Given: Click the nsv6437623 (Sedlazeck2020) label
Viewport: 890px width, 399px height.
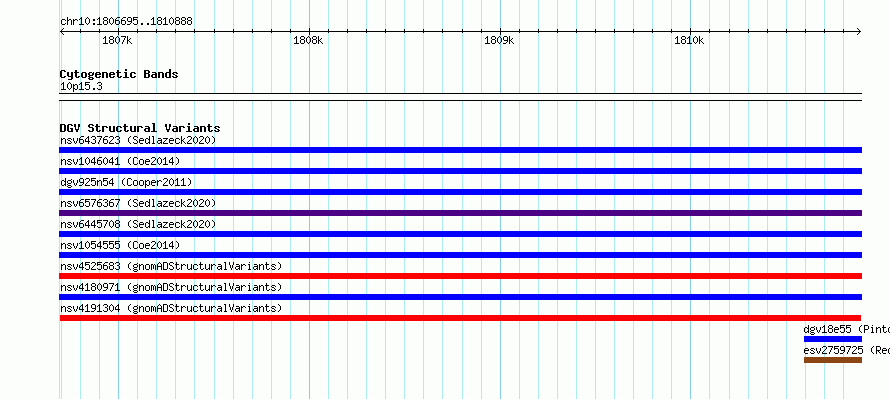Looking at the screenshot, I should 138,140.
